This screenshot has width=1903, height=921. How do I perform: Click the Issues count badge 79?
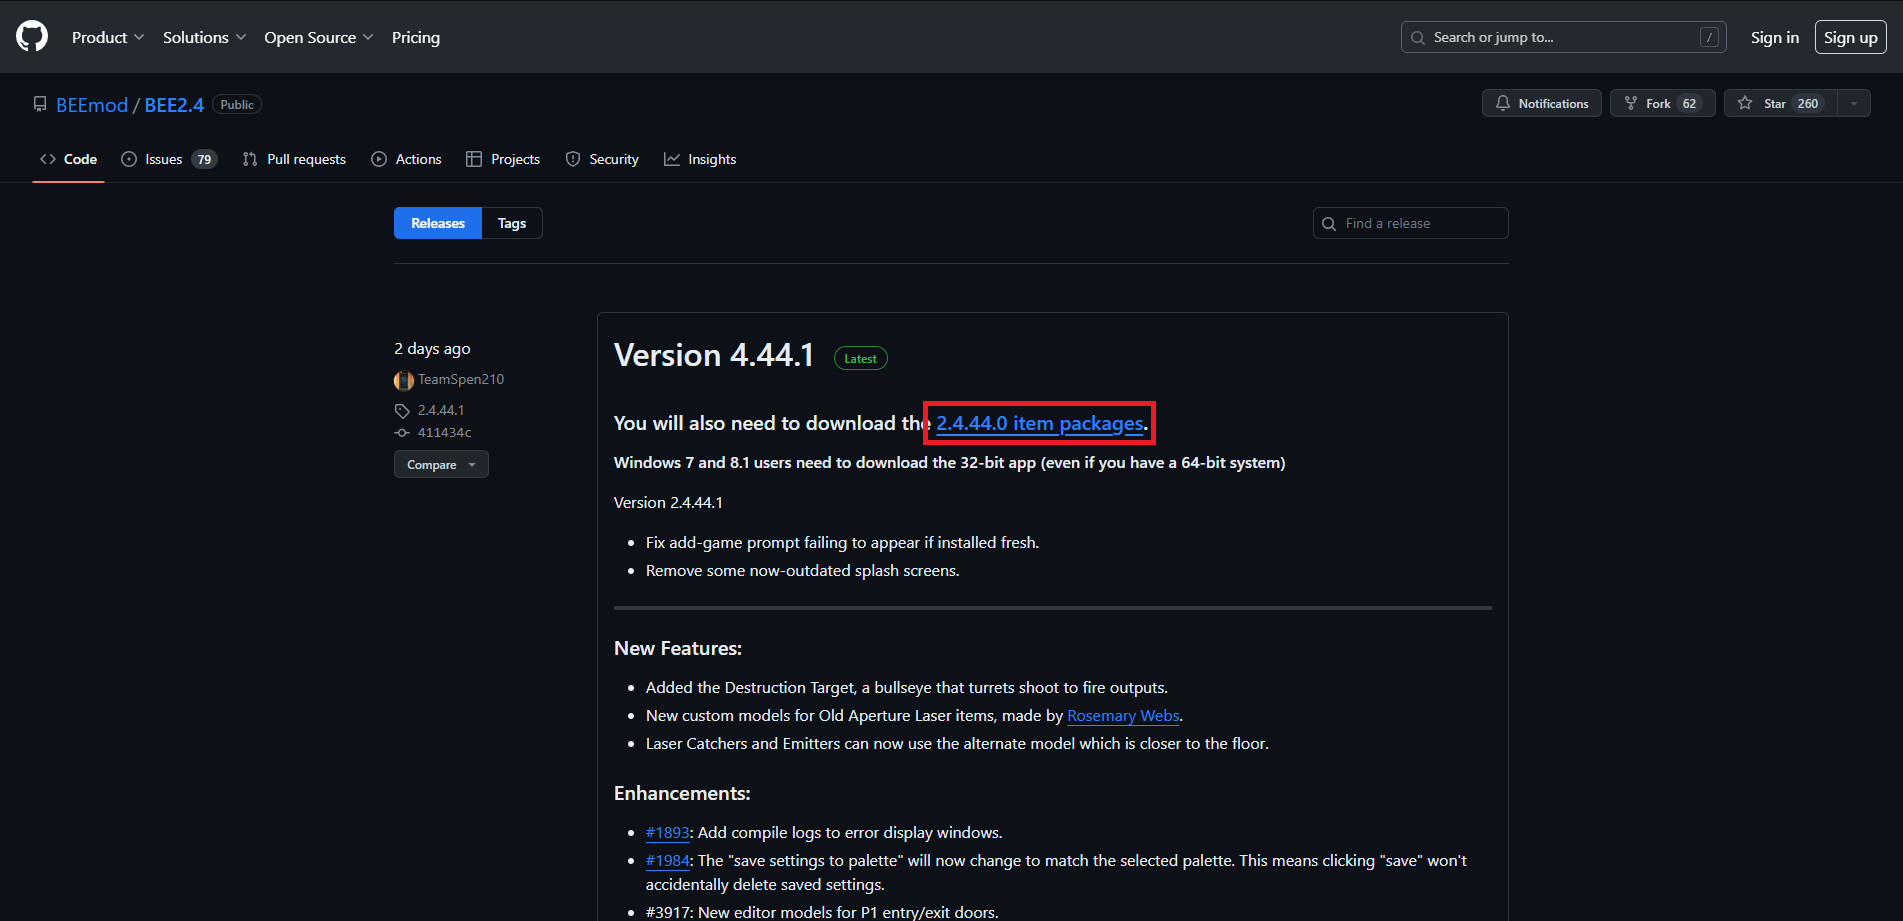204,159
